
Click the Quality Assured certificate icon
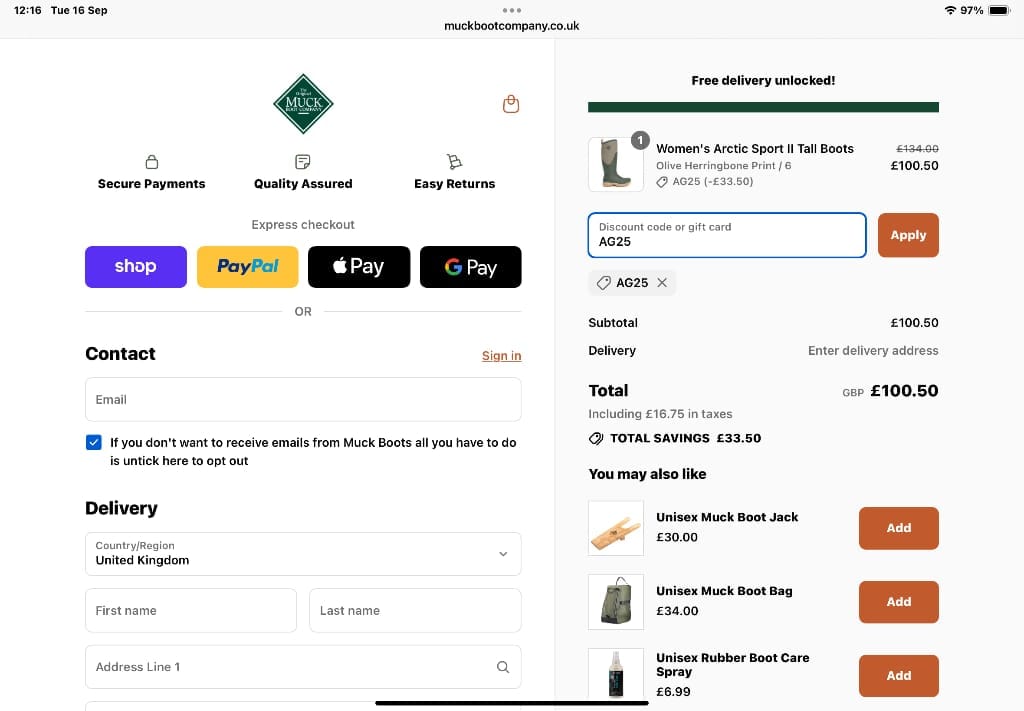[x=303, y=161]
